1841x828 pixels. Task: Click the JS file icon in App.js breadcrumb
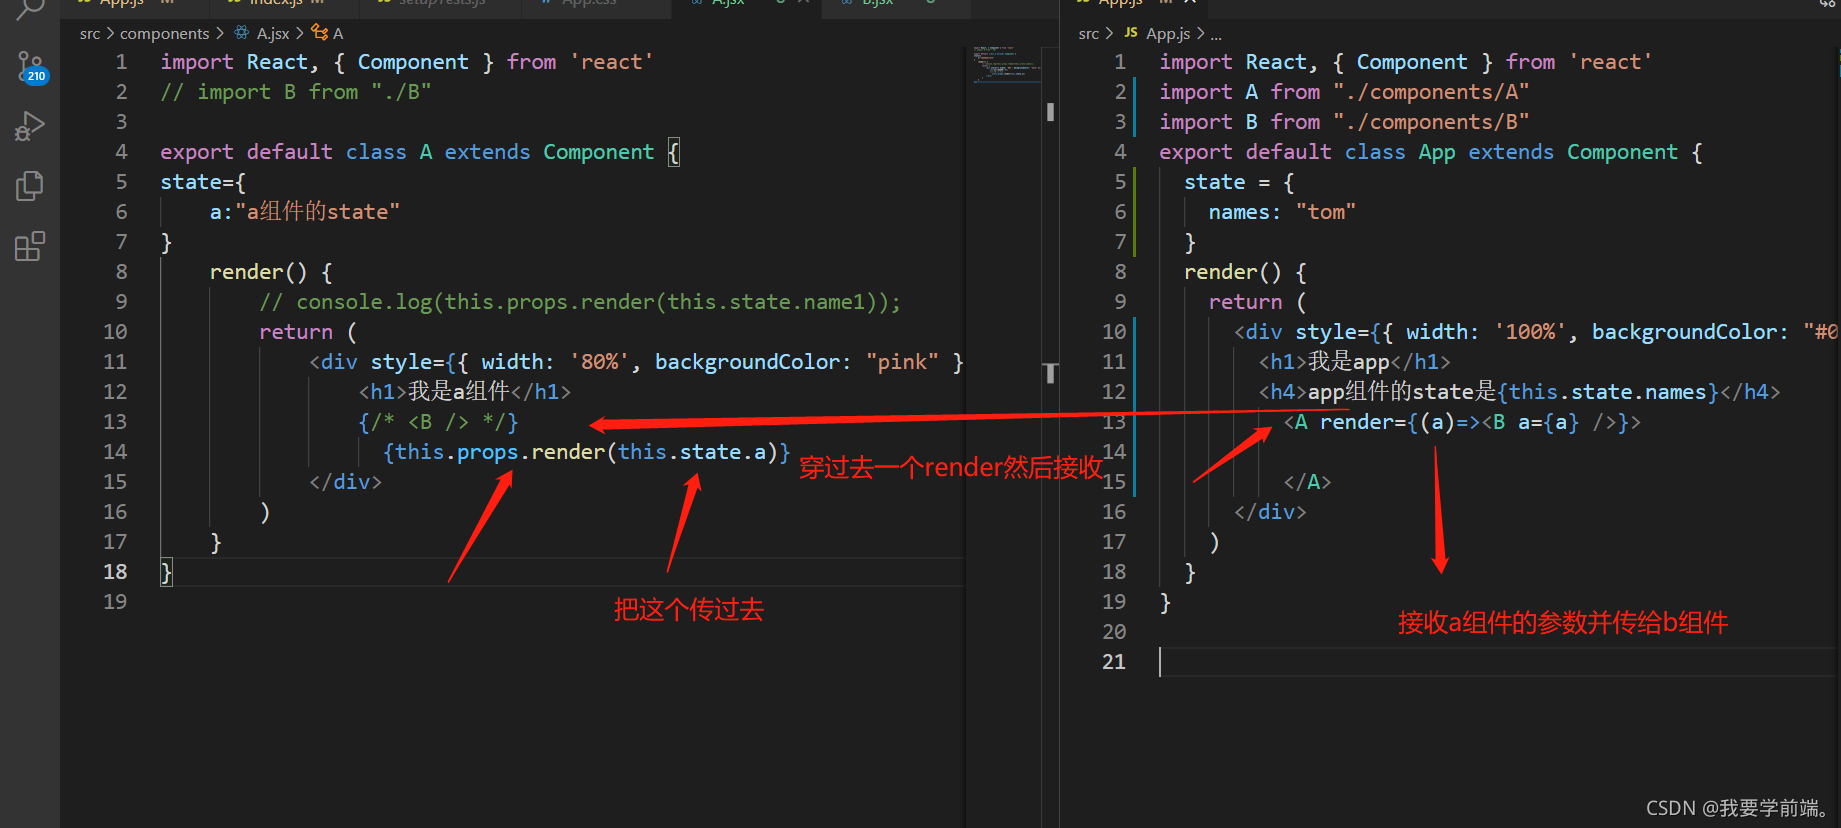pos(1131,33)
